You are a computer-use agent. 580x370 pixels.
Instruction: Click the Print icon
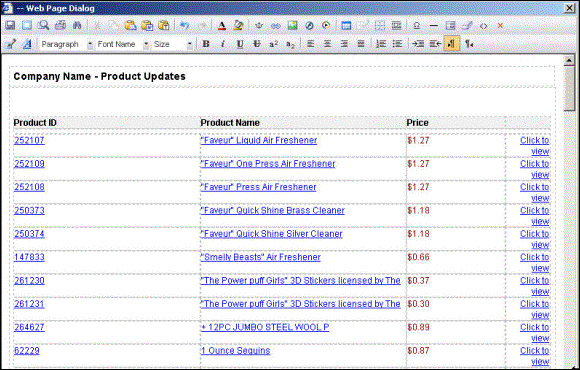point(60,26)
